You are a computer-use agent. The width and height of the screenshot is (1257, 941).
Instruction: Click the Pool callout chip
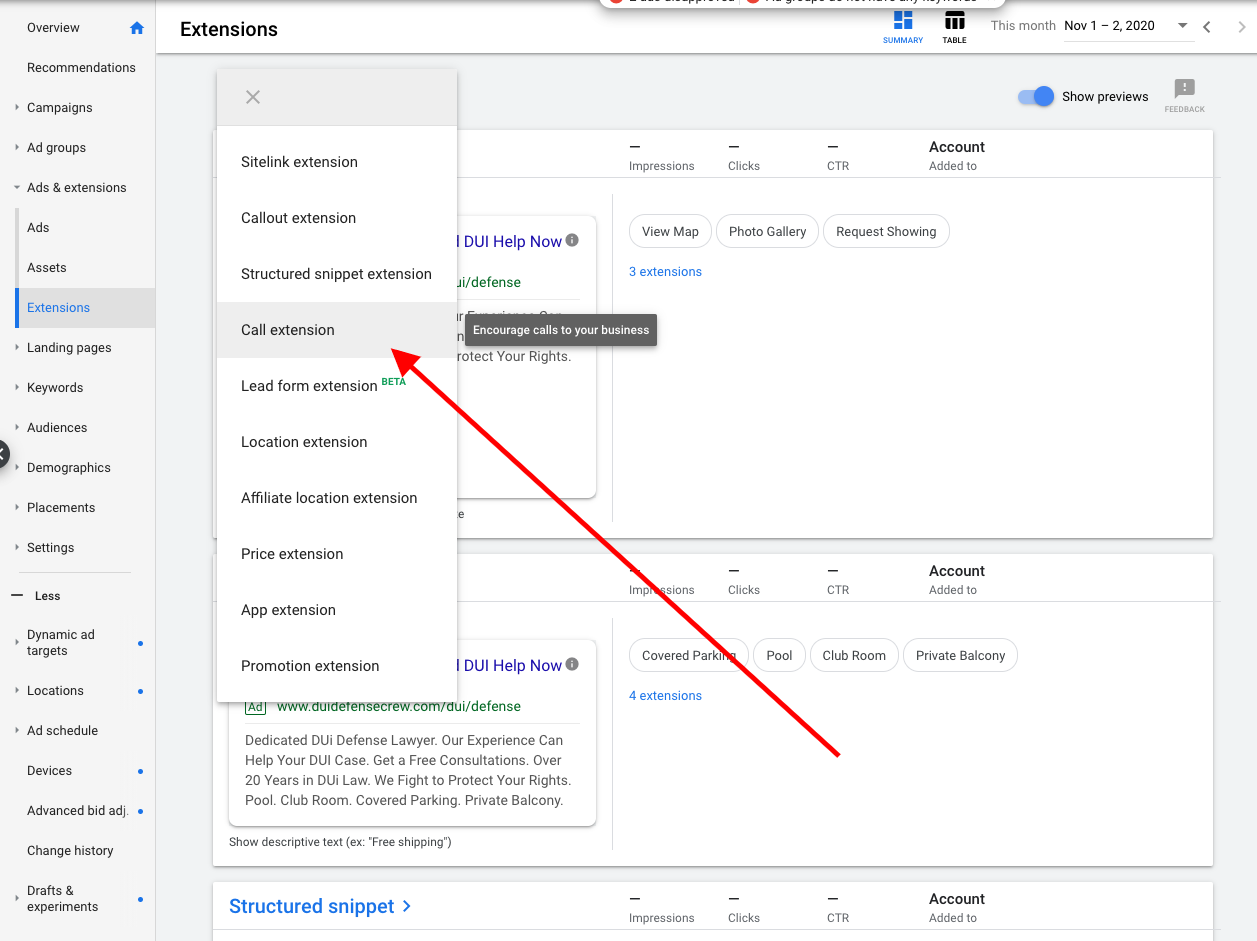point(779,655)
